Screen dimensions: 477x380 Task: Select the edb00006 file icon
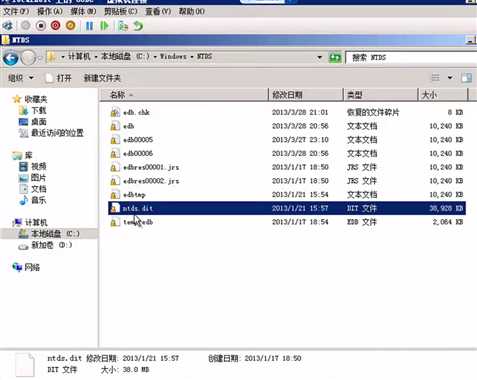coord(115,153)
